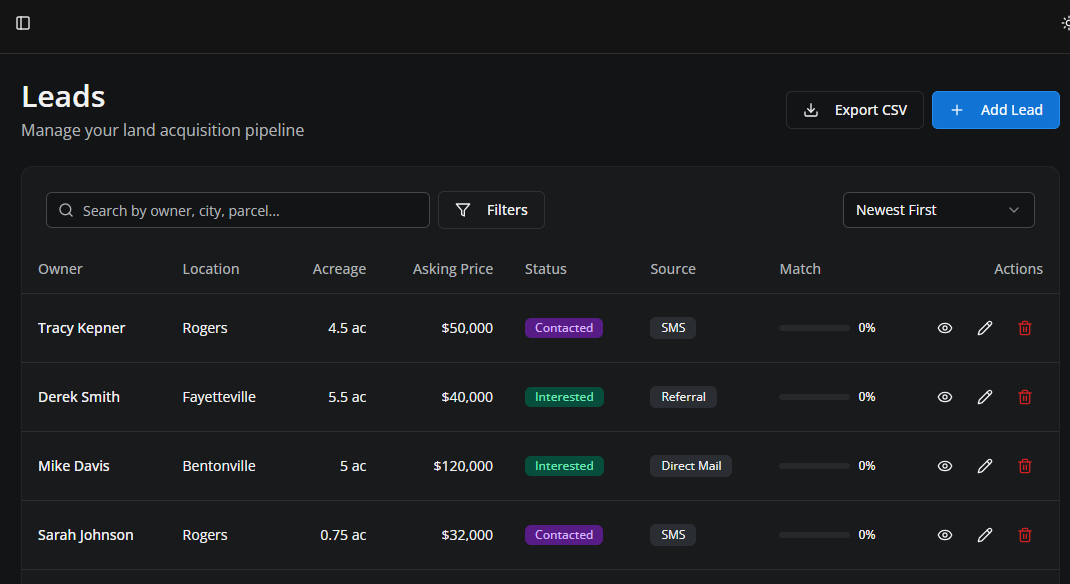Click the plus icon on Add Lead
Image resolution: width=1070 pixels, height=584 pixels.
(956, 110)
